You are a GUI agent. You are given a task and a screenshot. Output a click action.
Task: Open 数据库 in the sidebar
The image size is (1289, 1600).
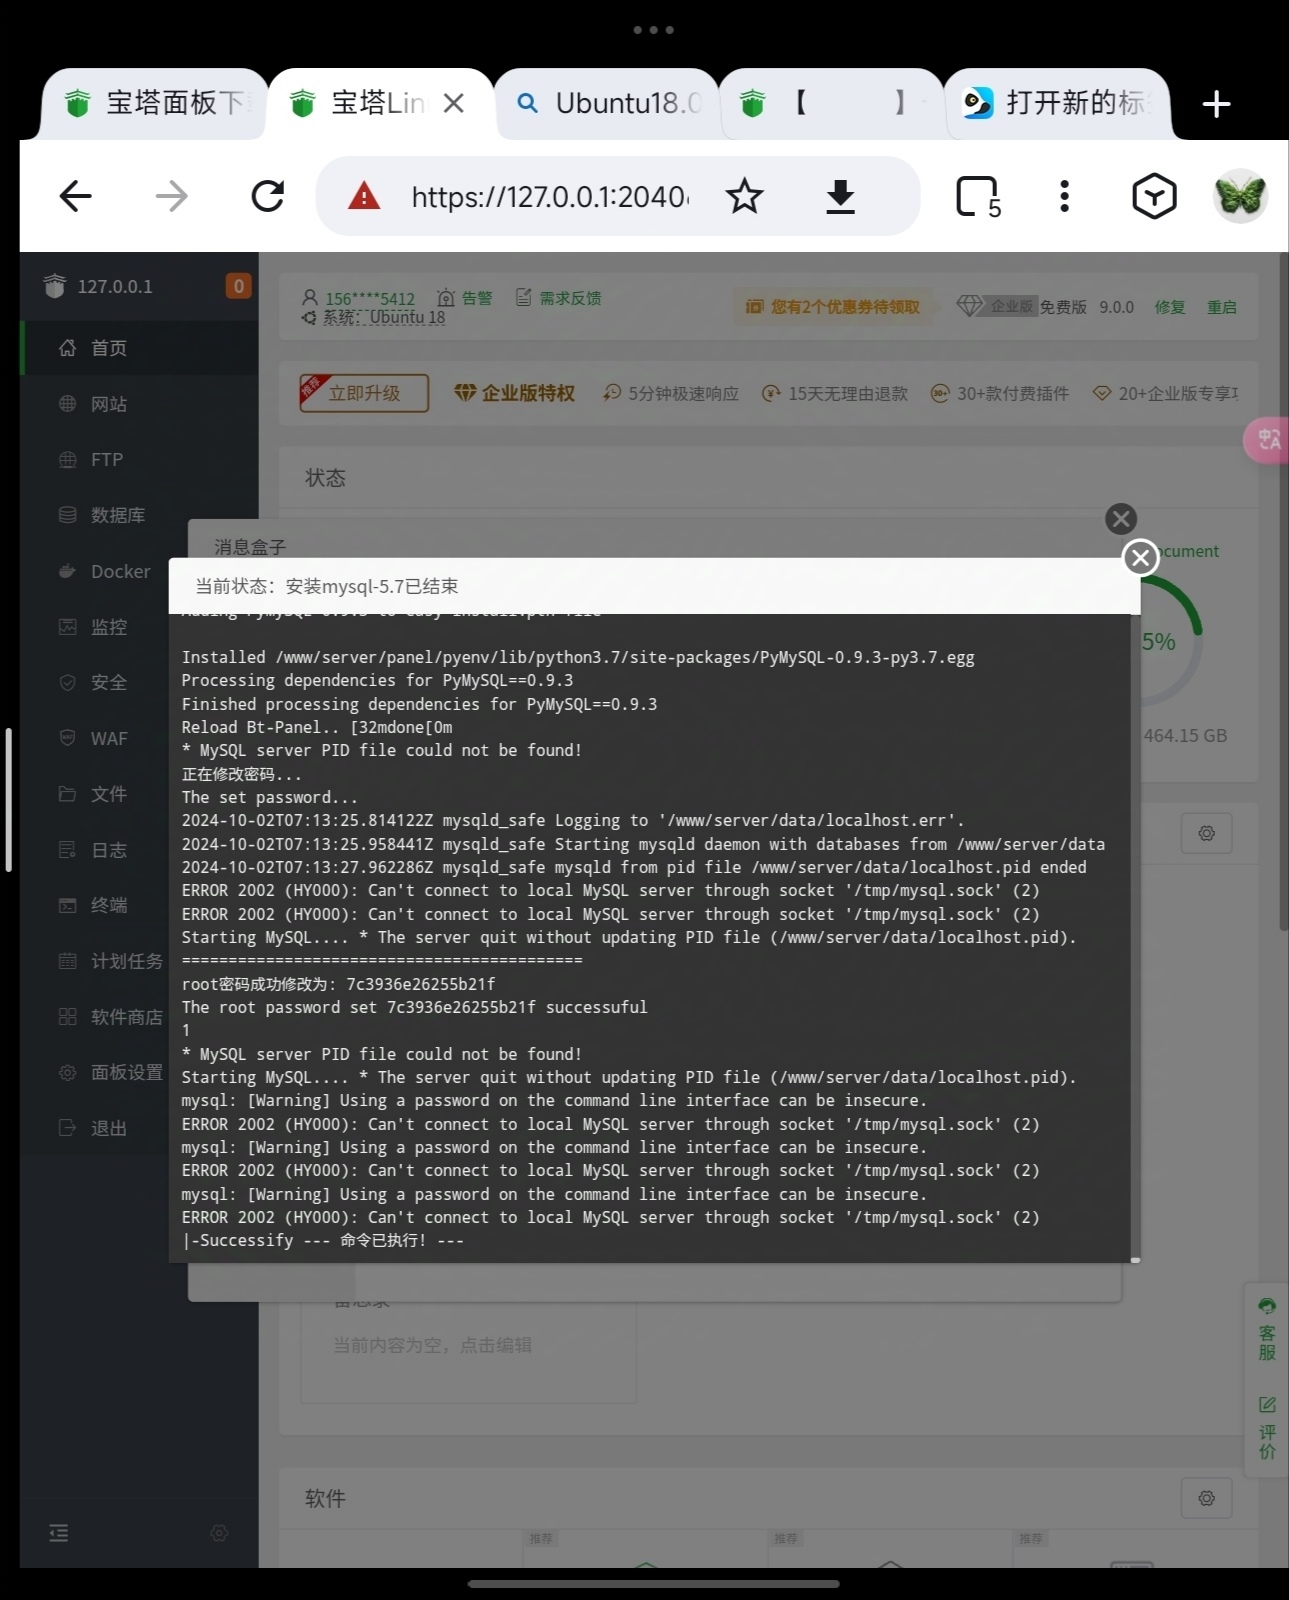tap(117, 515)
